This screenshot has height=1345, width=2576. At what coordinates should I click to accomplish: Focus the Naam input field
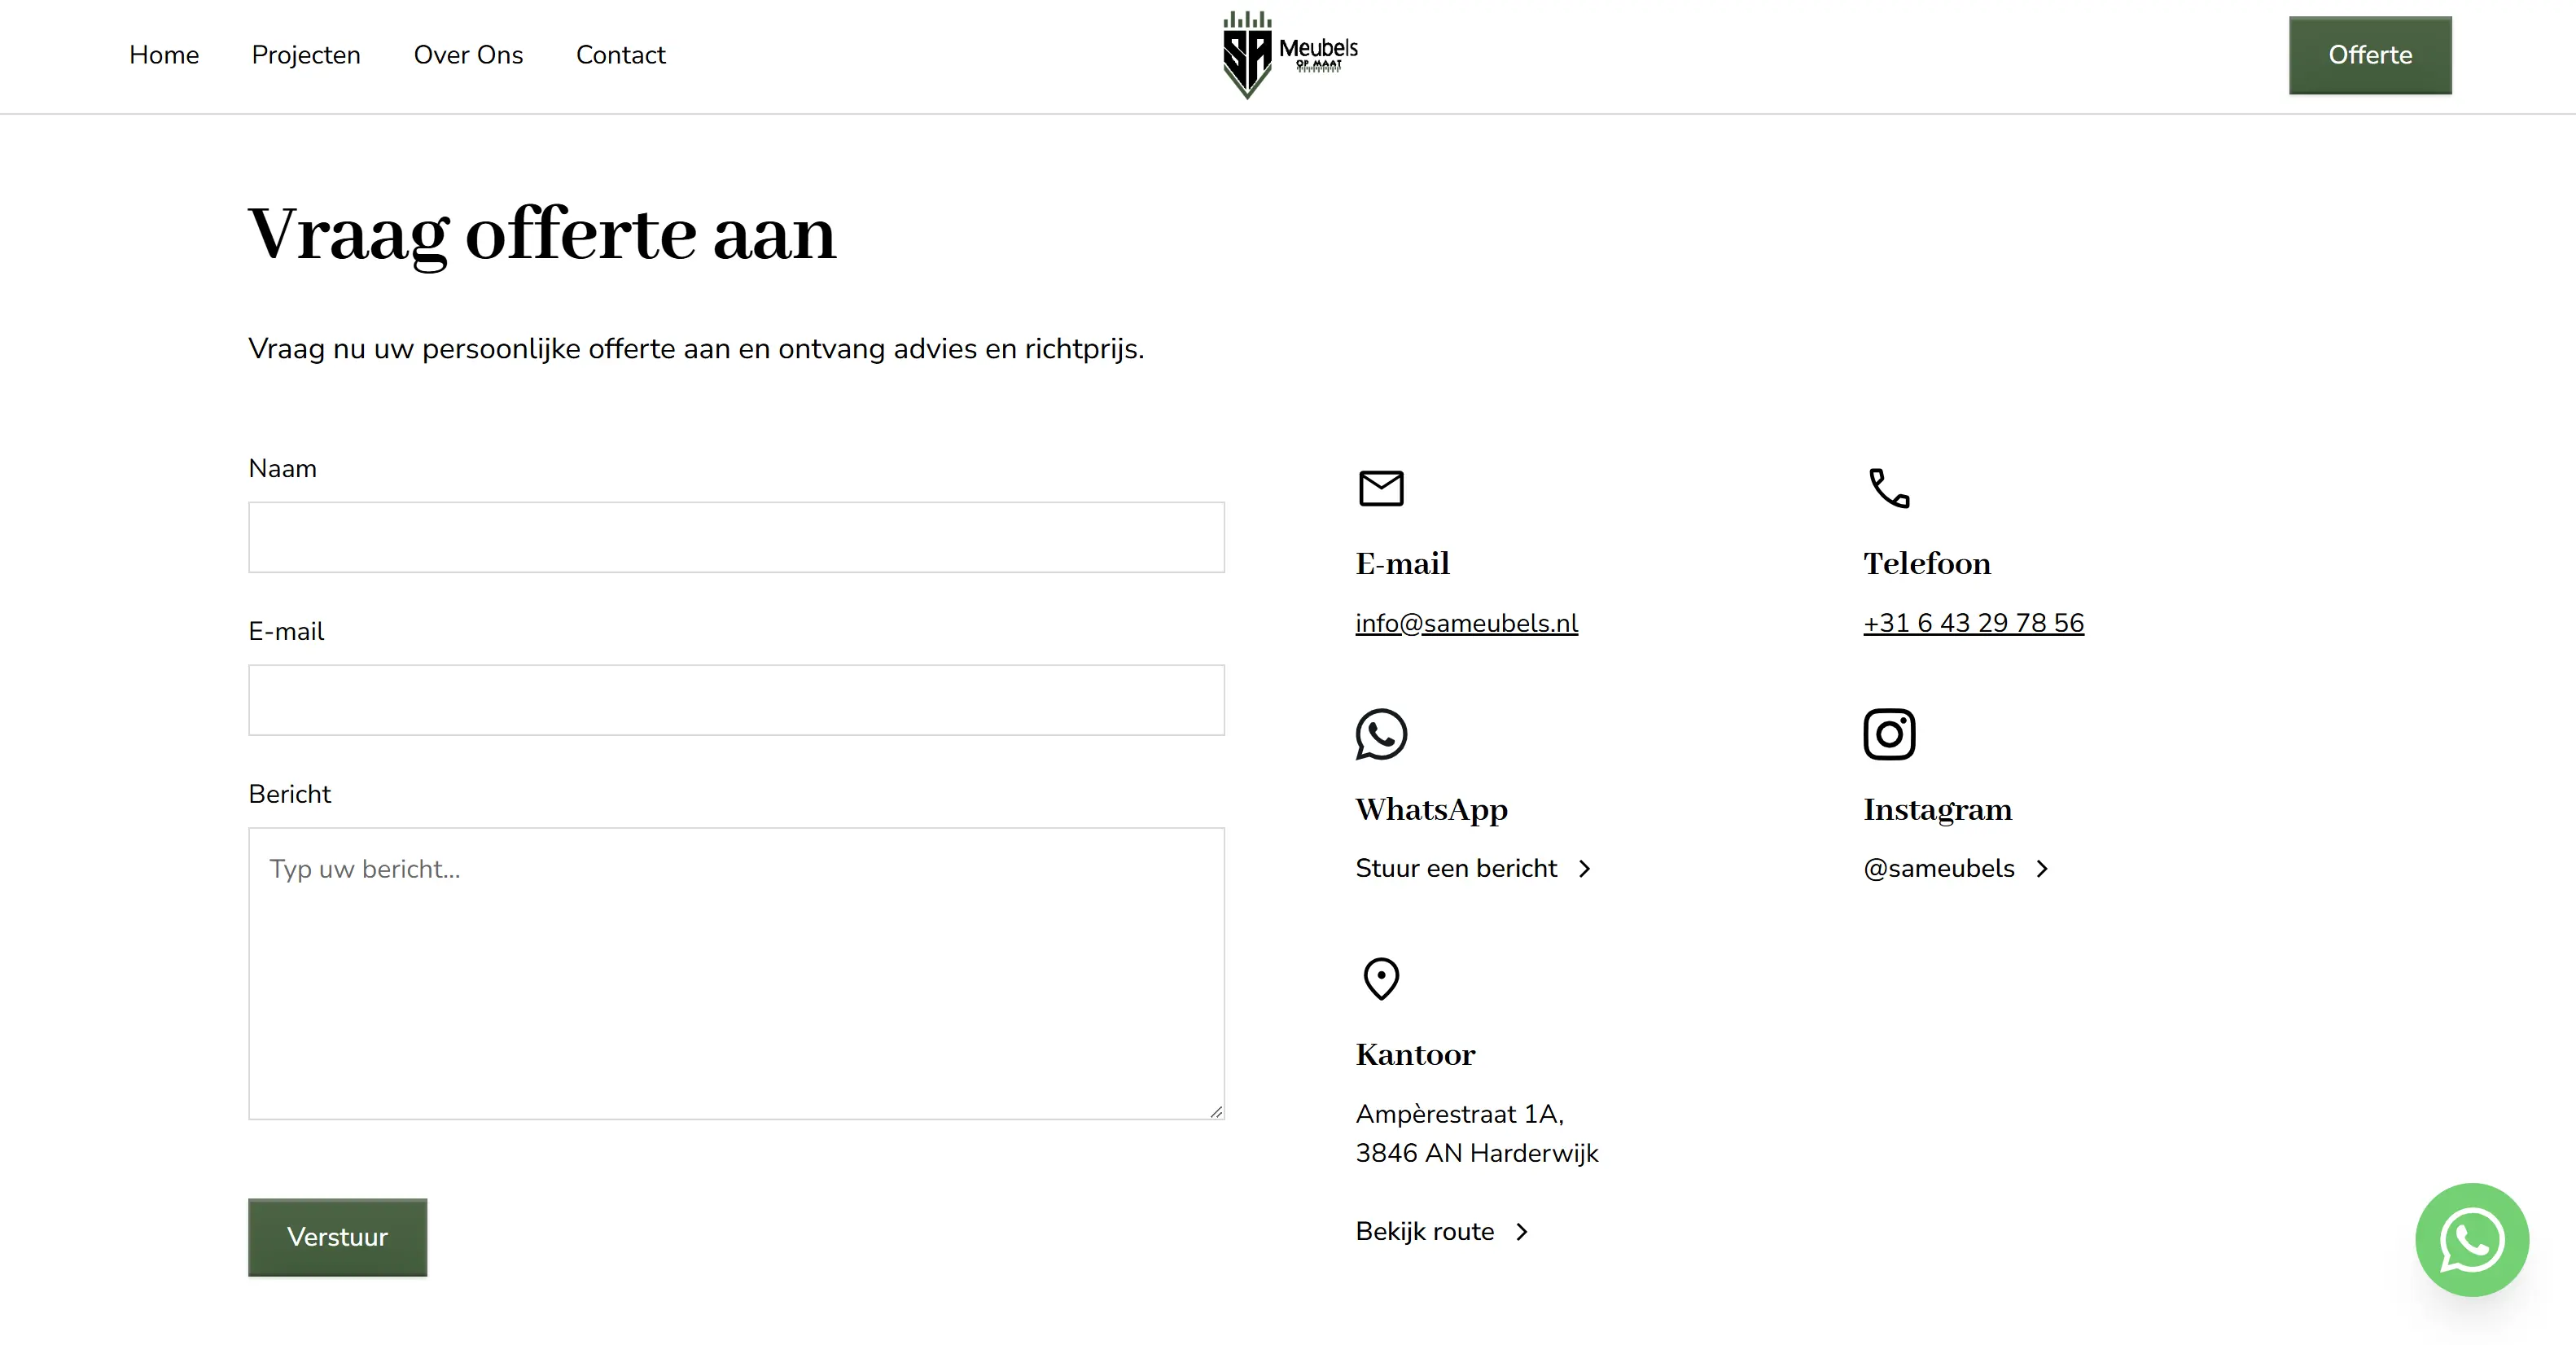[x=736, y=537]
